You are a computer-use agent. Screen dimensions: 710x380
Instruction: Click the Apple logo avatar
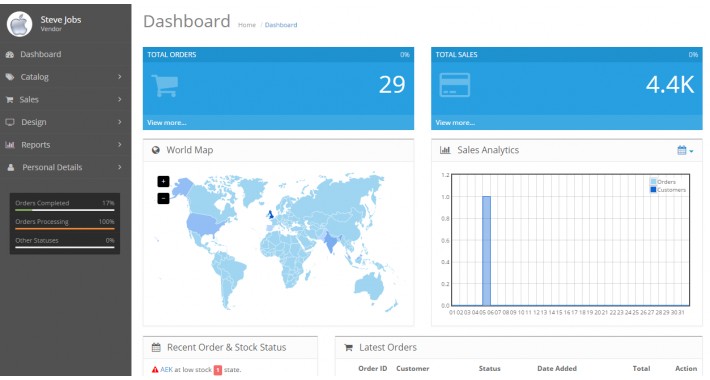19,24
